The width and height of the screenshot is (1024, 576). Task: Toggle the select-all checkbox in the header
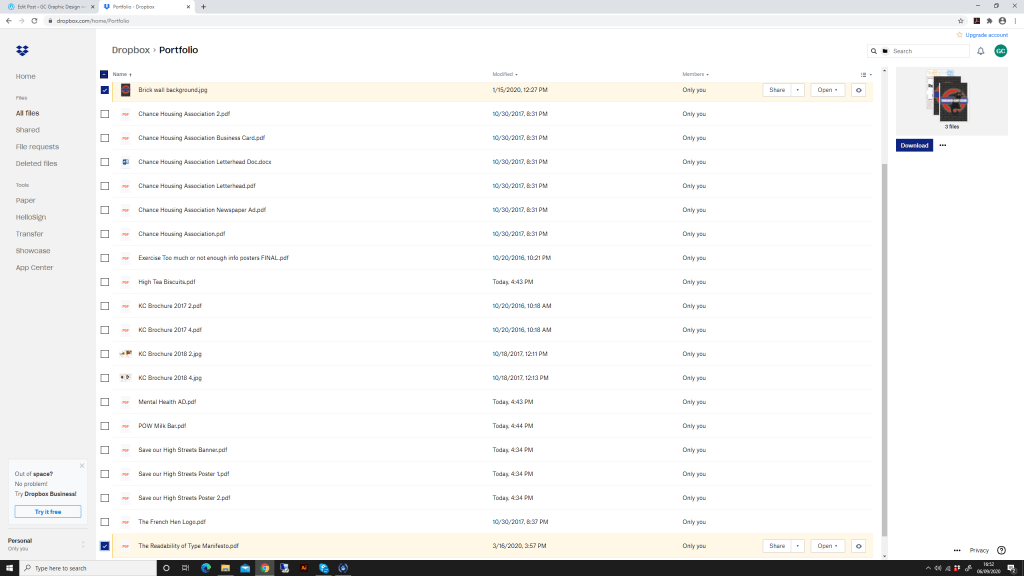click(x=105, y=74)
